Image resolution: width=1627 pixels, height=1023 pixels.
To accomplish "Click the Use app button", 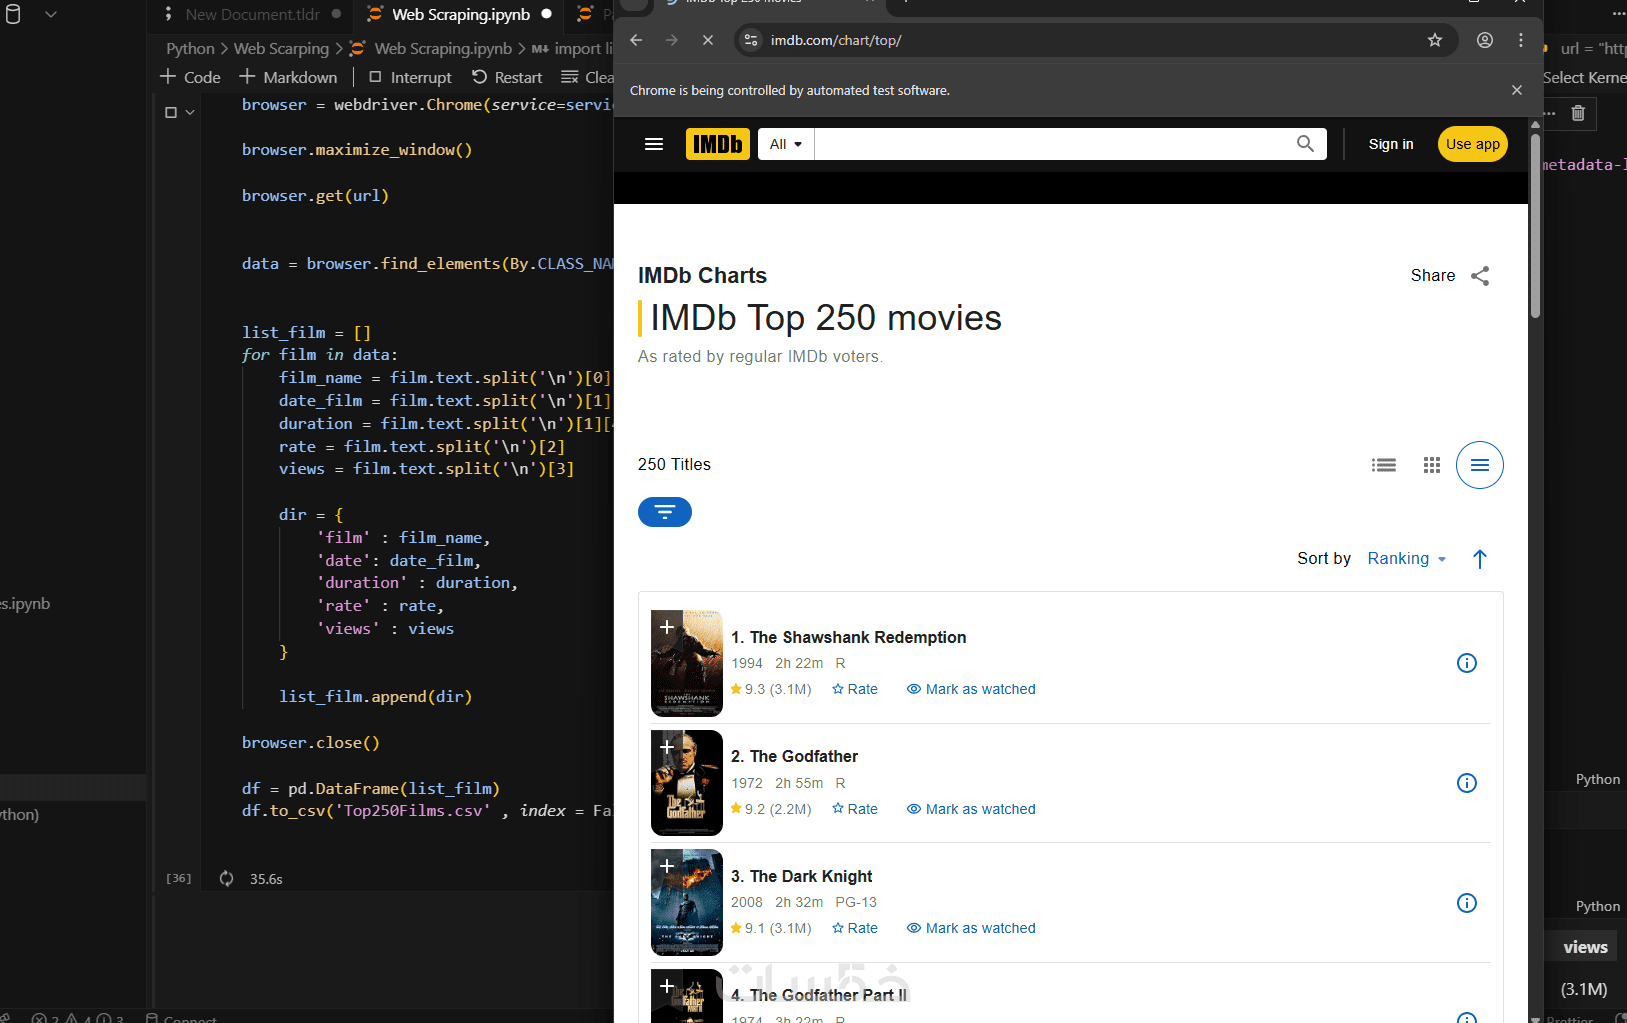I will click(1473, 144).
